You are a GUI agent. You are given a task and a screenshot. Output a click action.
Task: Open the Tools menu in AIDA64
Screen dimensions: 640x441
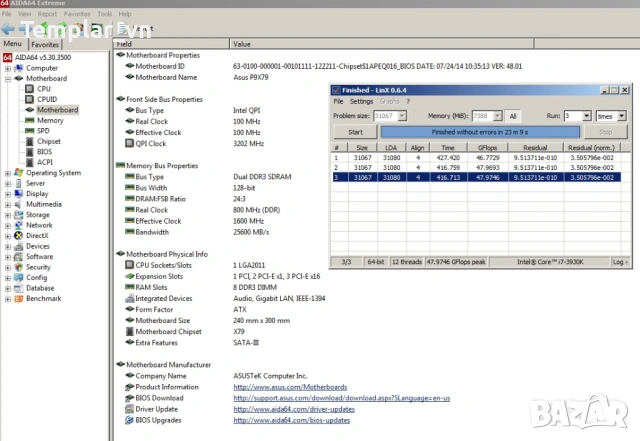104,14
